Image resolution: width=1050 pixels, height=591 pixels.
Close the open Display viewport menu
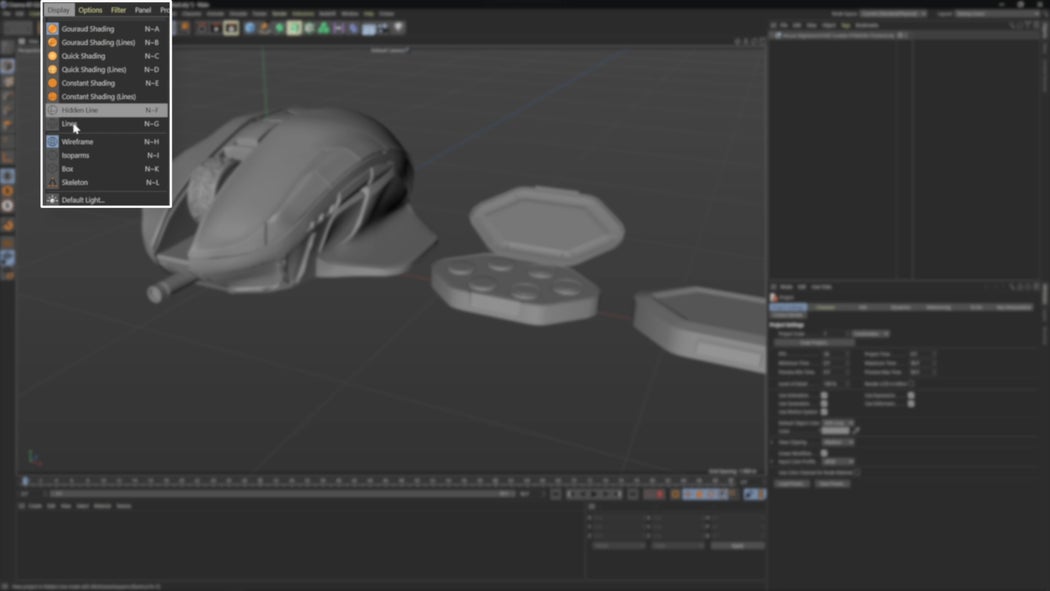[58, 10]
